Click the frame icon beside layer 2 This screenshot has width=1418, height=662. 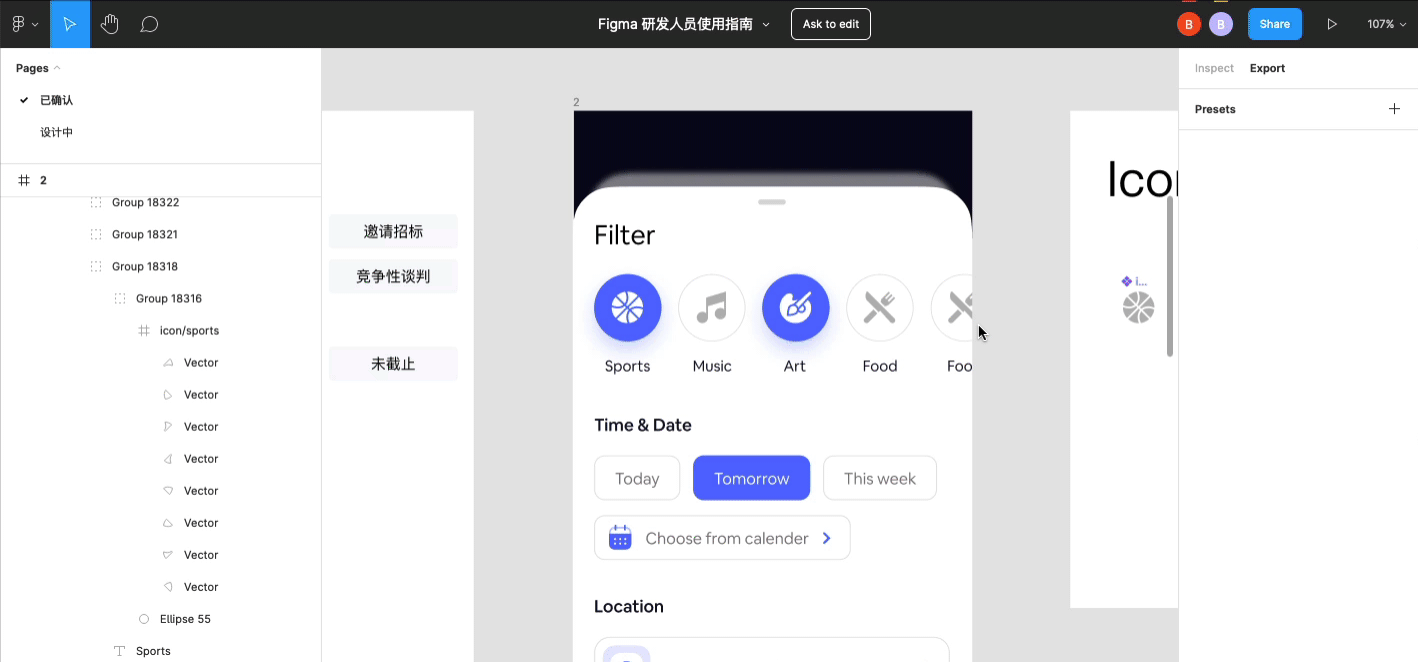pos(24,180)
